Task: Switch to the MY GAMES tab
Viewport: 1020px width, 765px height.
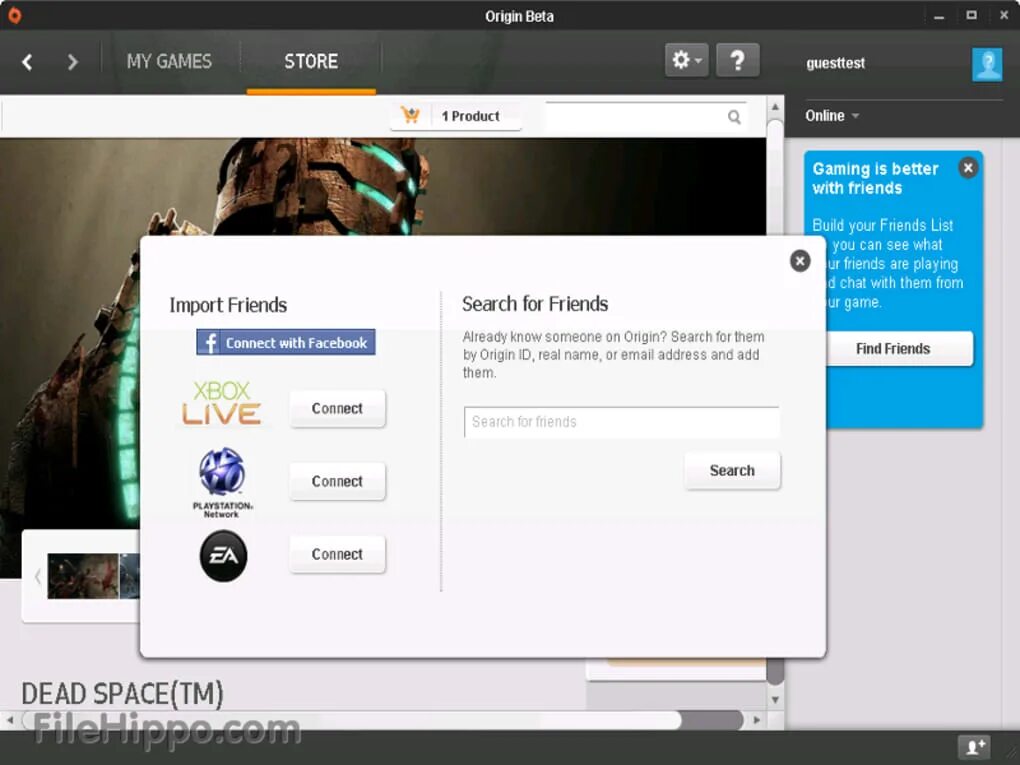Action: [x=170, y=61]
